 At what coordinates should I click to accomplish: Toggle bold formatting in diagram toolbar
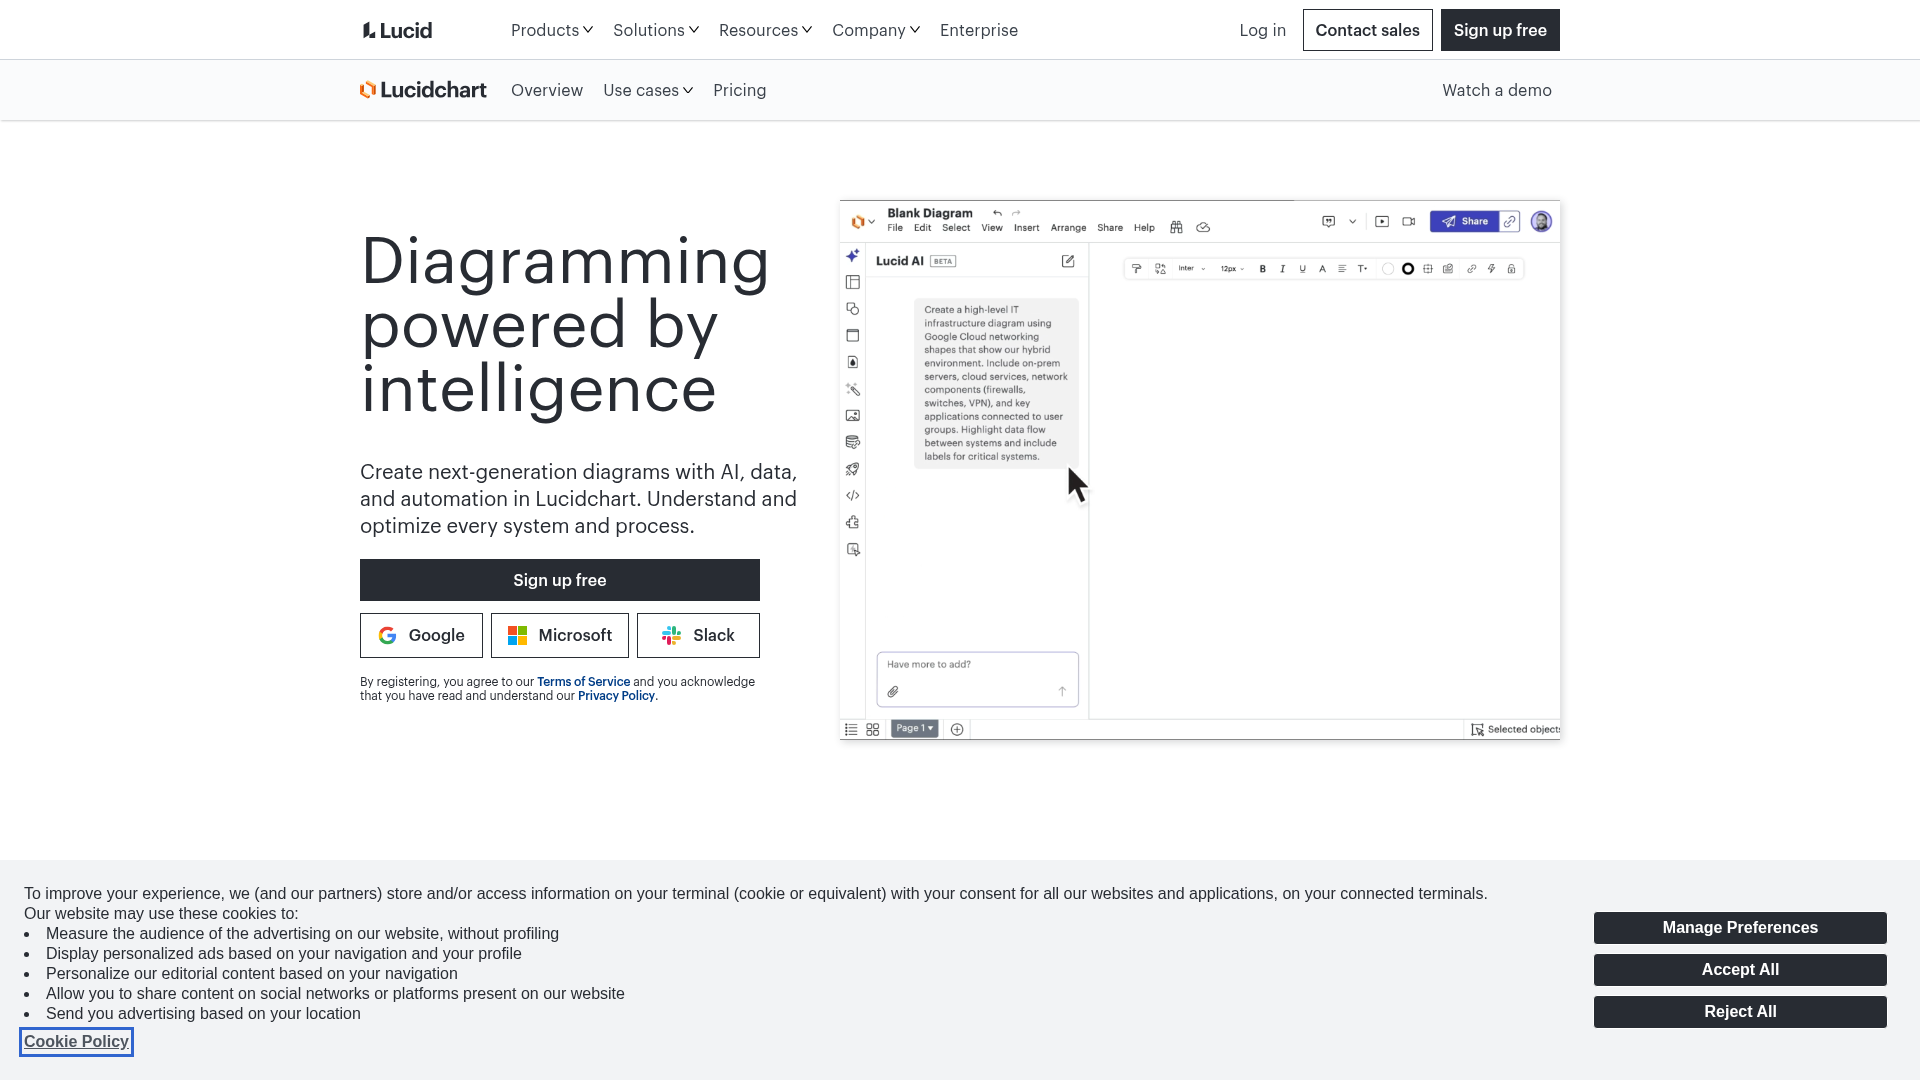click(1263, 269)
